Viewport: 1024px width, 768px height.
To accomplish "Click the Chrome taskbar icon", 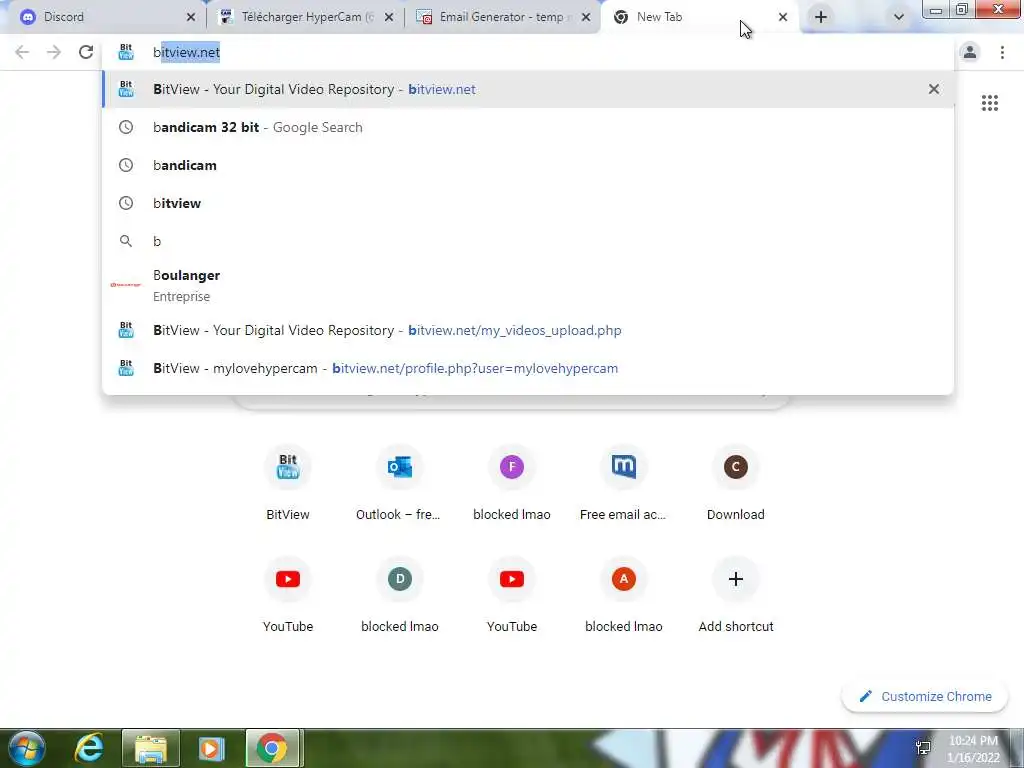I will [272, 748].
